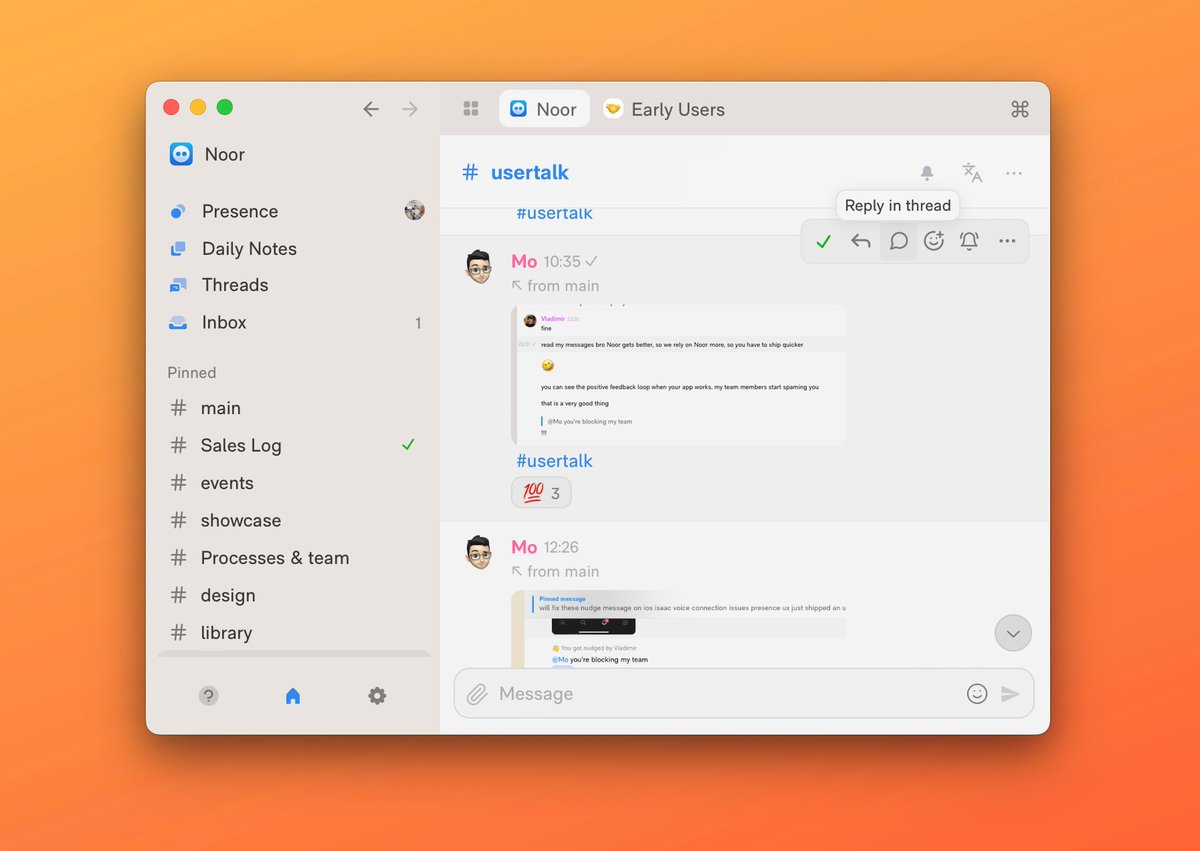Image resolution: width=1200 pixels, height=851 pixels.
Task: Reply to message with the arrow icon
Action: [861, 241]
